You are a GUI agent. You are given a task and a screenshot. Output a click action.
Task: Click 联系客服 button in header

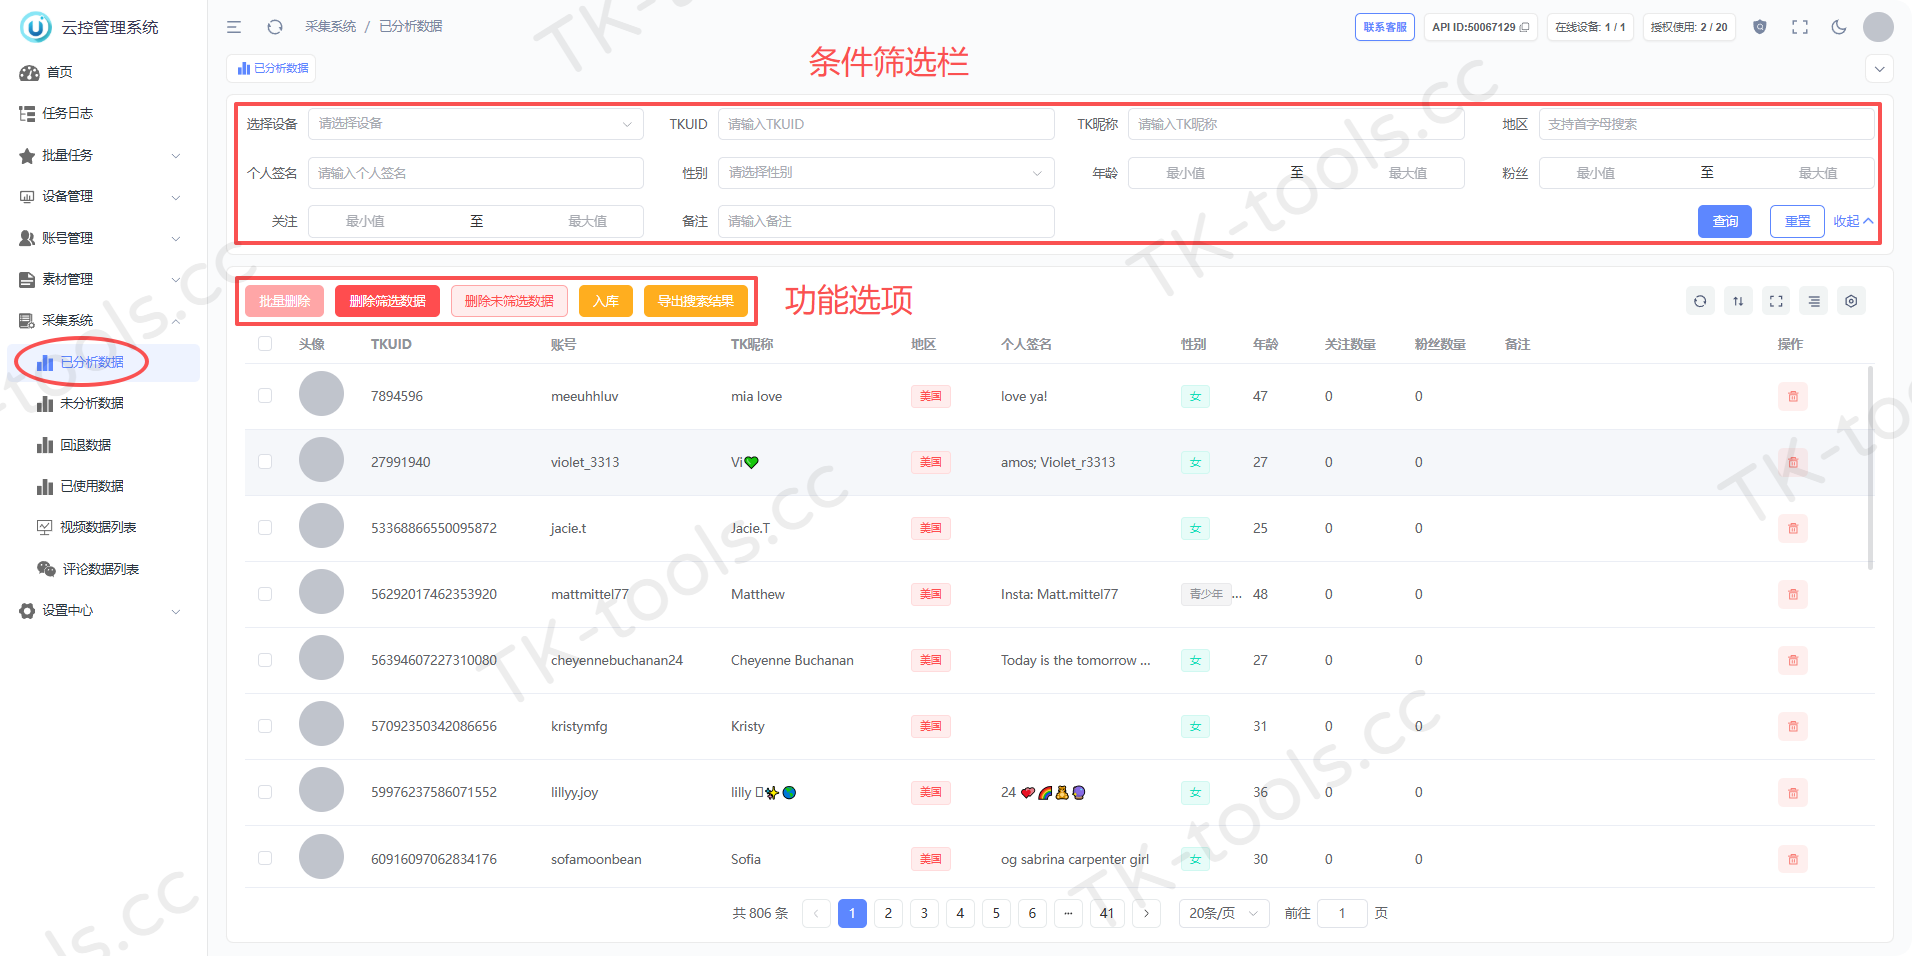(1385, 27)
